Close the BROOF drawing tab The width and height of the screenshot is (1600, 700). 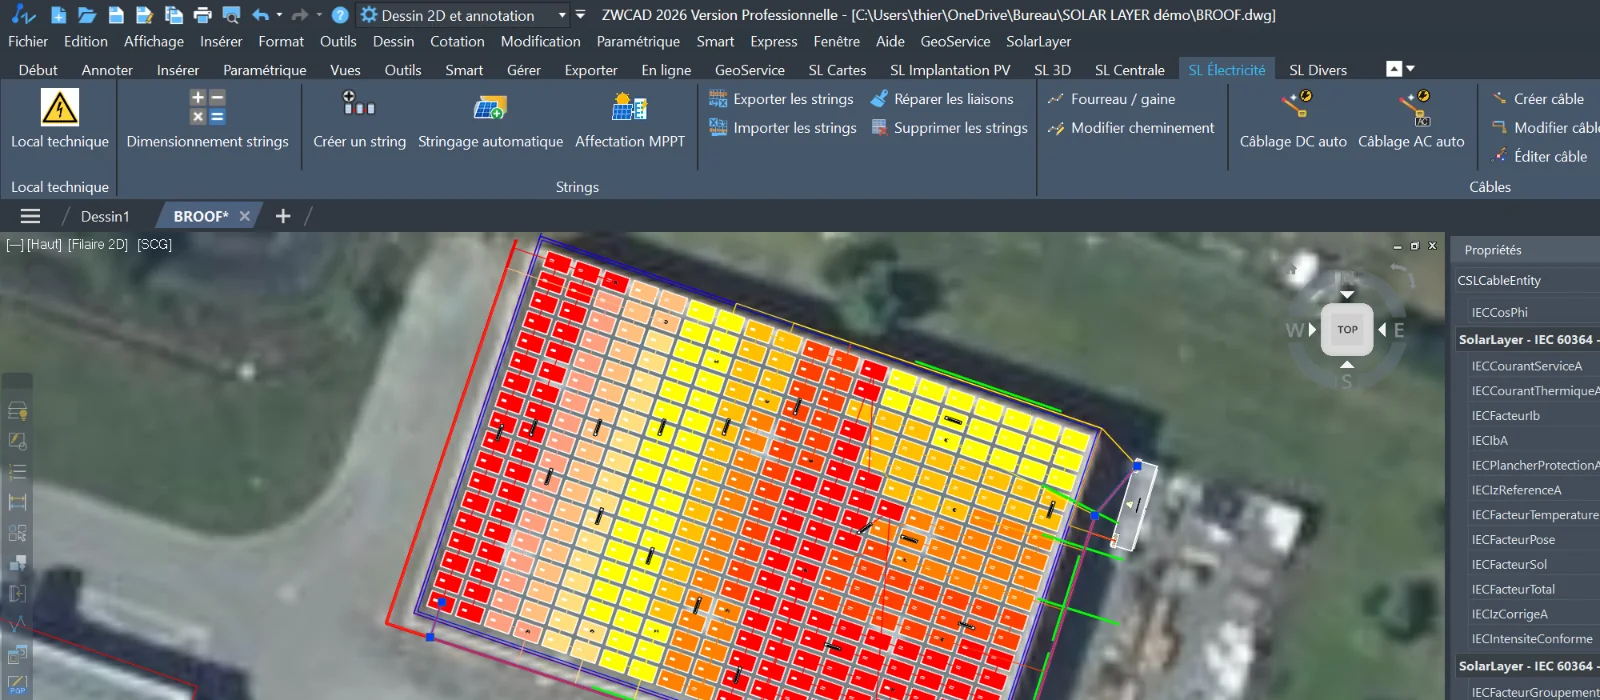click(244, 216)
